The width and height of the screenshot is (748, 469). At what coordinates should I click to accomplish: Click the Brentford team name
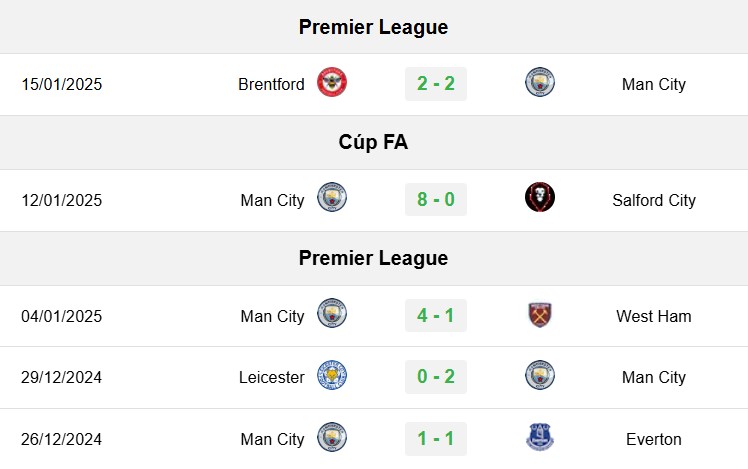point(271,84)
